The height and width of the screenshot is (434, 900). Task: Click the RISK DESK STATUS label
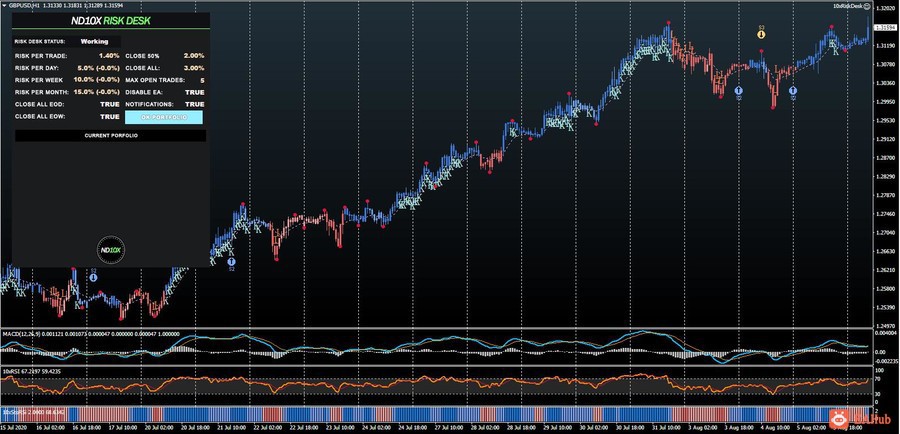[x=40, y=41]
